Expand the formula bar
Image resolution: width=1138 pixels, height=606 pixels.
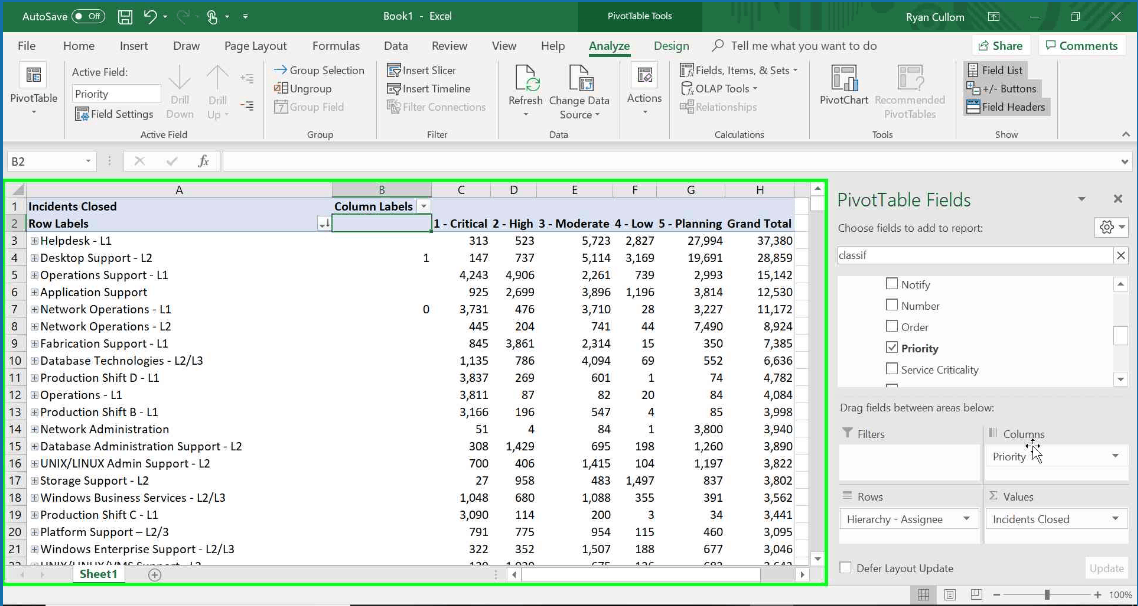click(1125, 161)
